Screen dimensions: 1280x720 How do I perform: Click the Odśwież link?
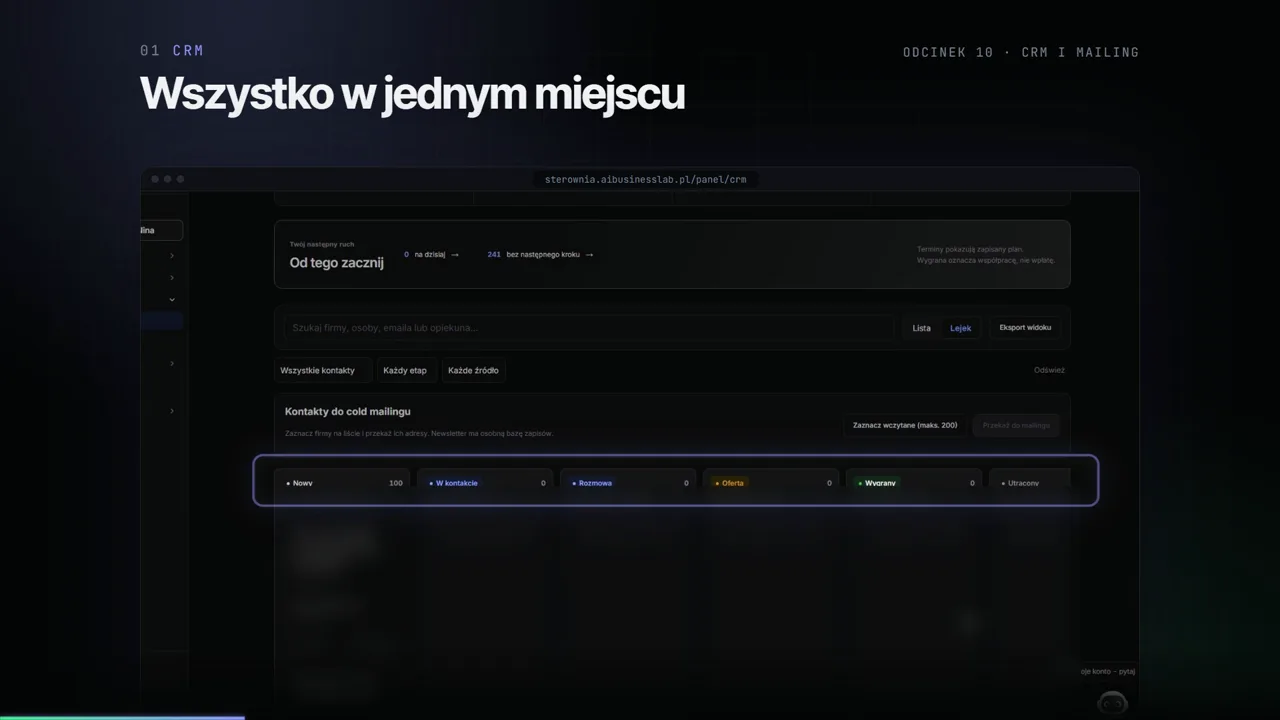point(1049,370)
